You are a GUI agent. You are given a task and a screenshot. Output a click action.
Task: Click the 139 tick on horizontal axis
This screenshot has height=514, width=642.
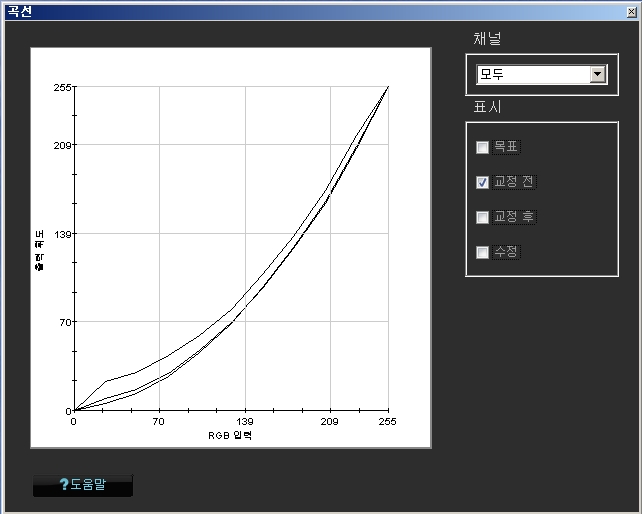tap(245, 423)
